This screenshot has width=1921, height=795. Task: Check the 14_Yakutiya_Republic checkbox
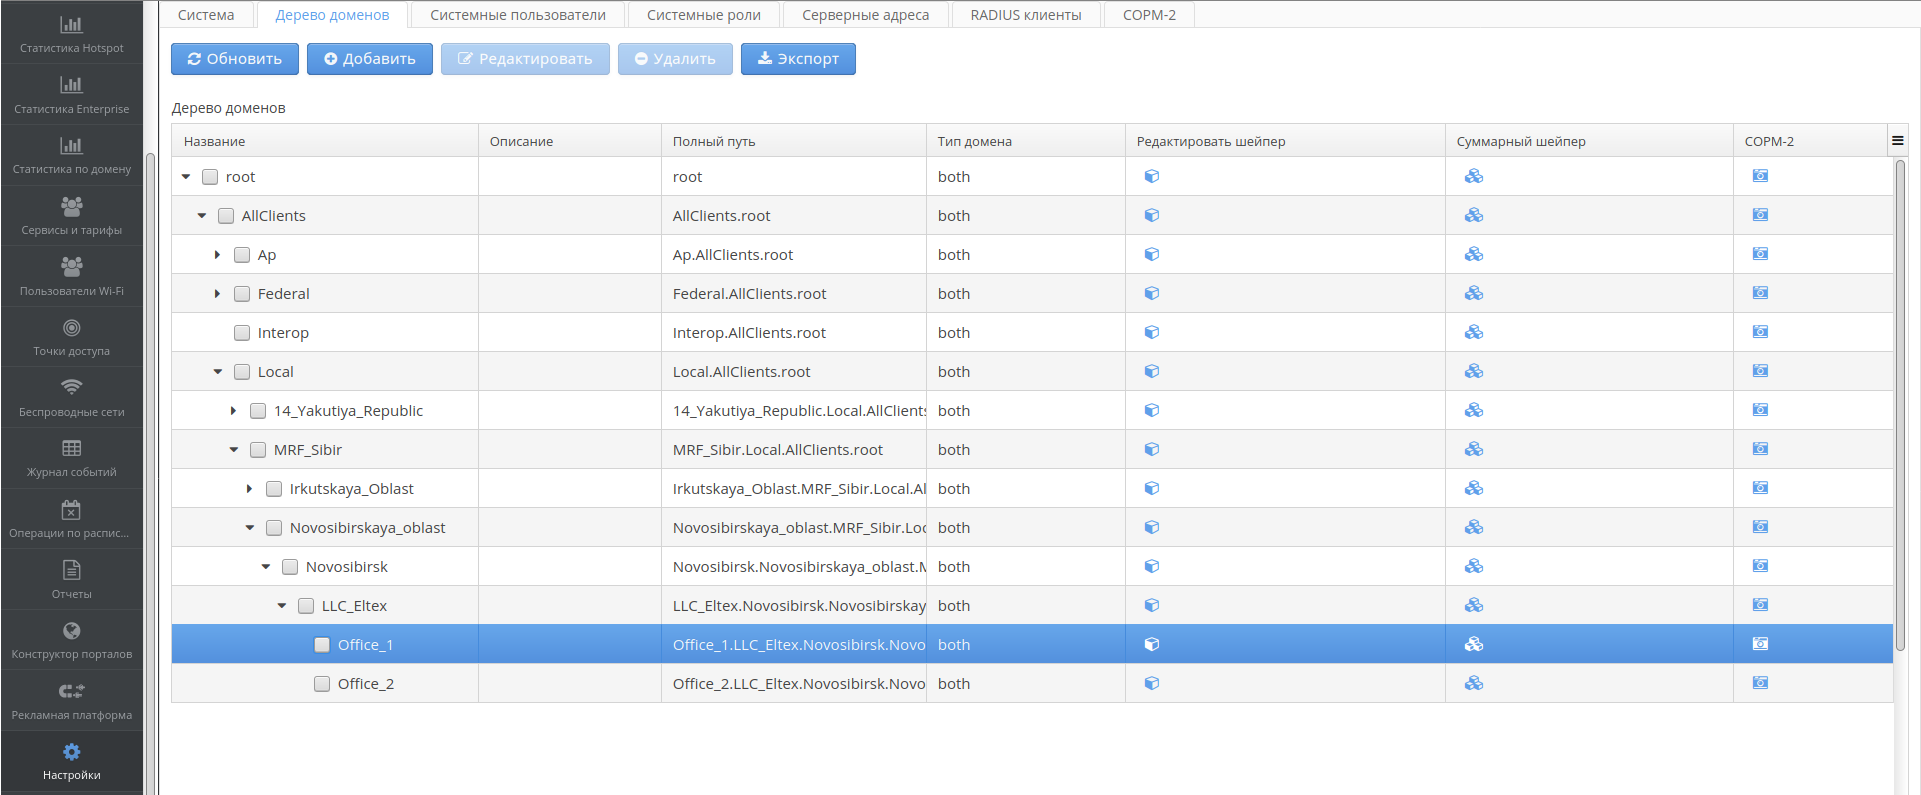[258, 411]
